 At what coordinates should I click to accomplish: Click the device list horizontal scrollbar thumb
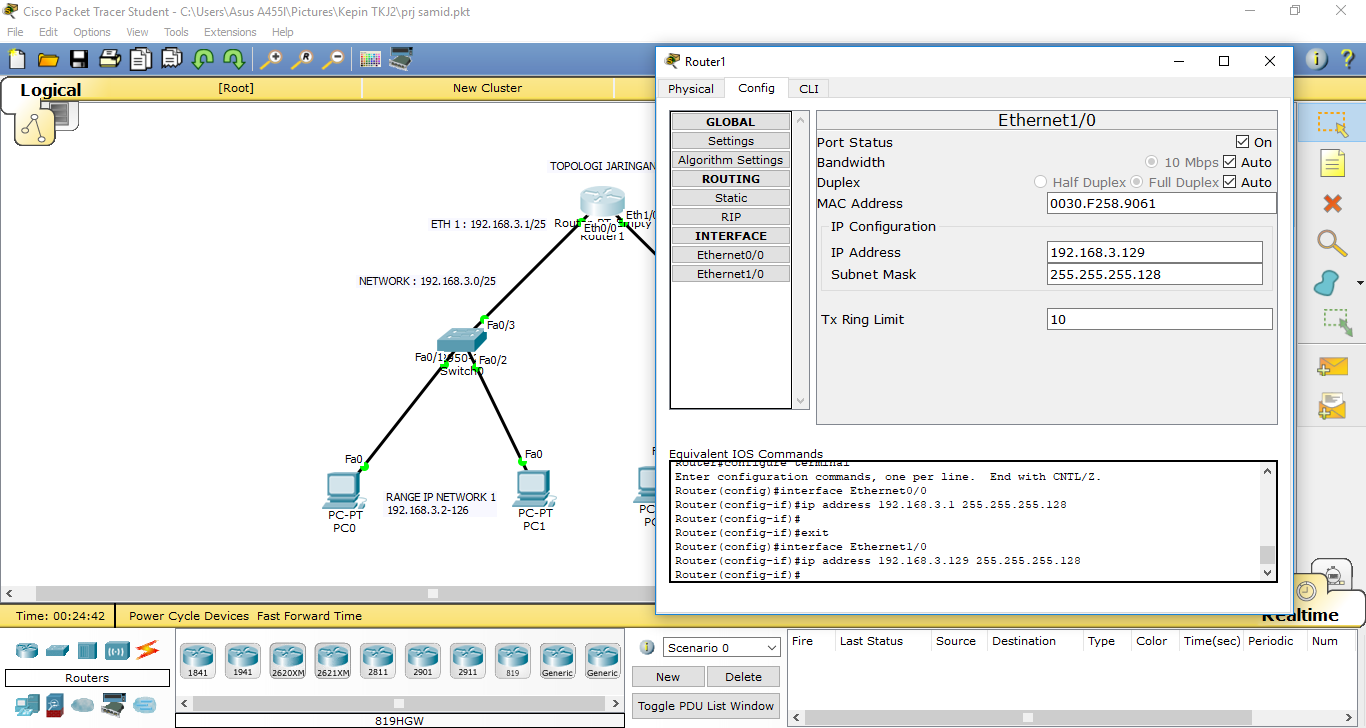(399, 703)
